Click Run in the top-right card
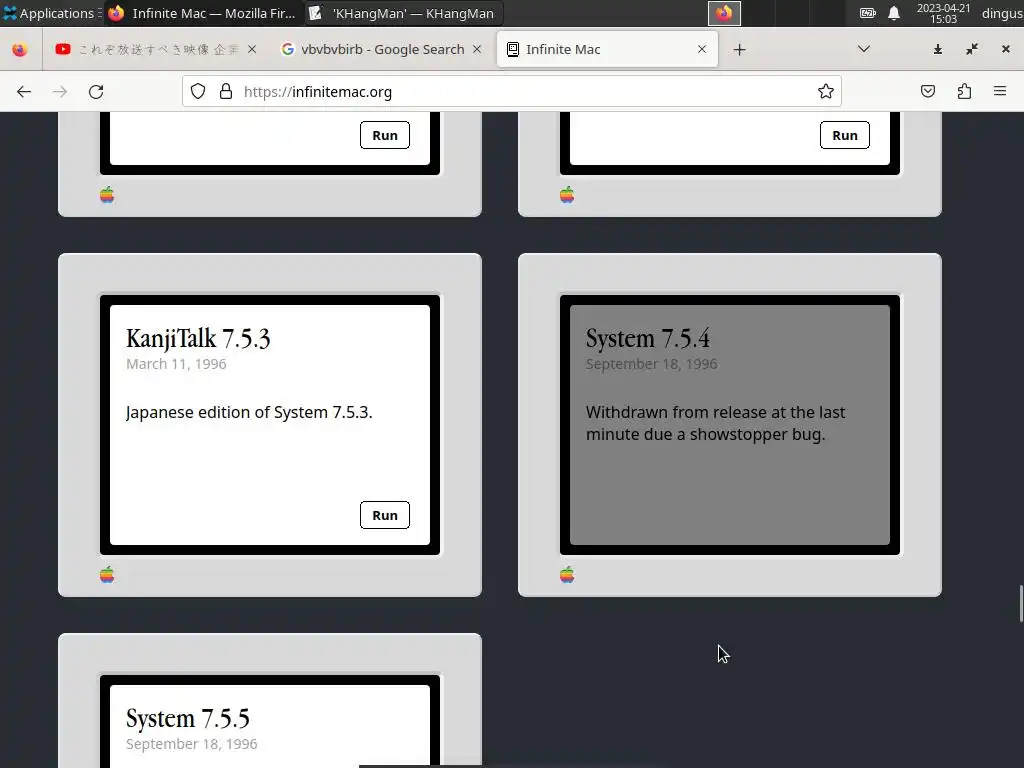The height and width of the screenshot is (768, 1024). pos(844,135)
